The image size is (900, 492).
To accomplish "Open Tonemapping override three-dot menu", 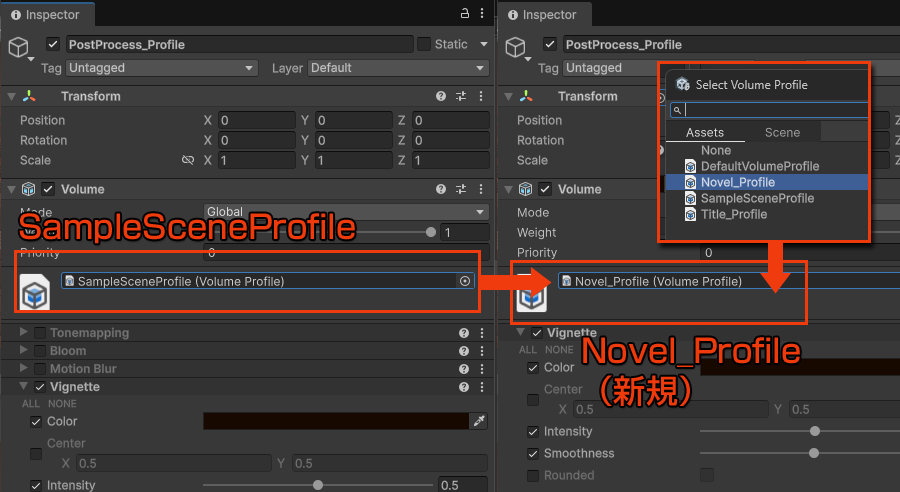I will pos(483,333).
